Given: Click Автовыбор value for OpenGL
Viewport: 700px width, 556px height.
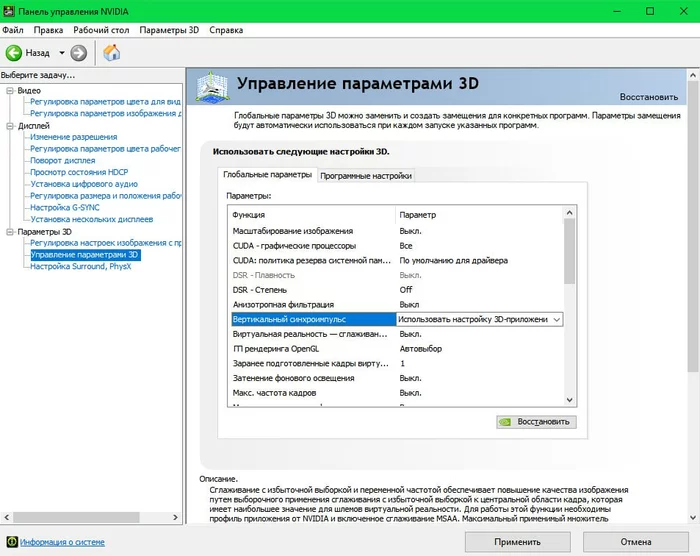Looking at the screenshot, I should (x=421, y=349).
